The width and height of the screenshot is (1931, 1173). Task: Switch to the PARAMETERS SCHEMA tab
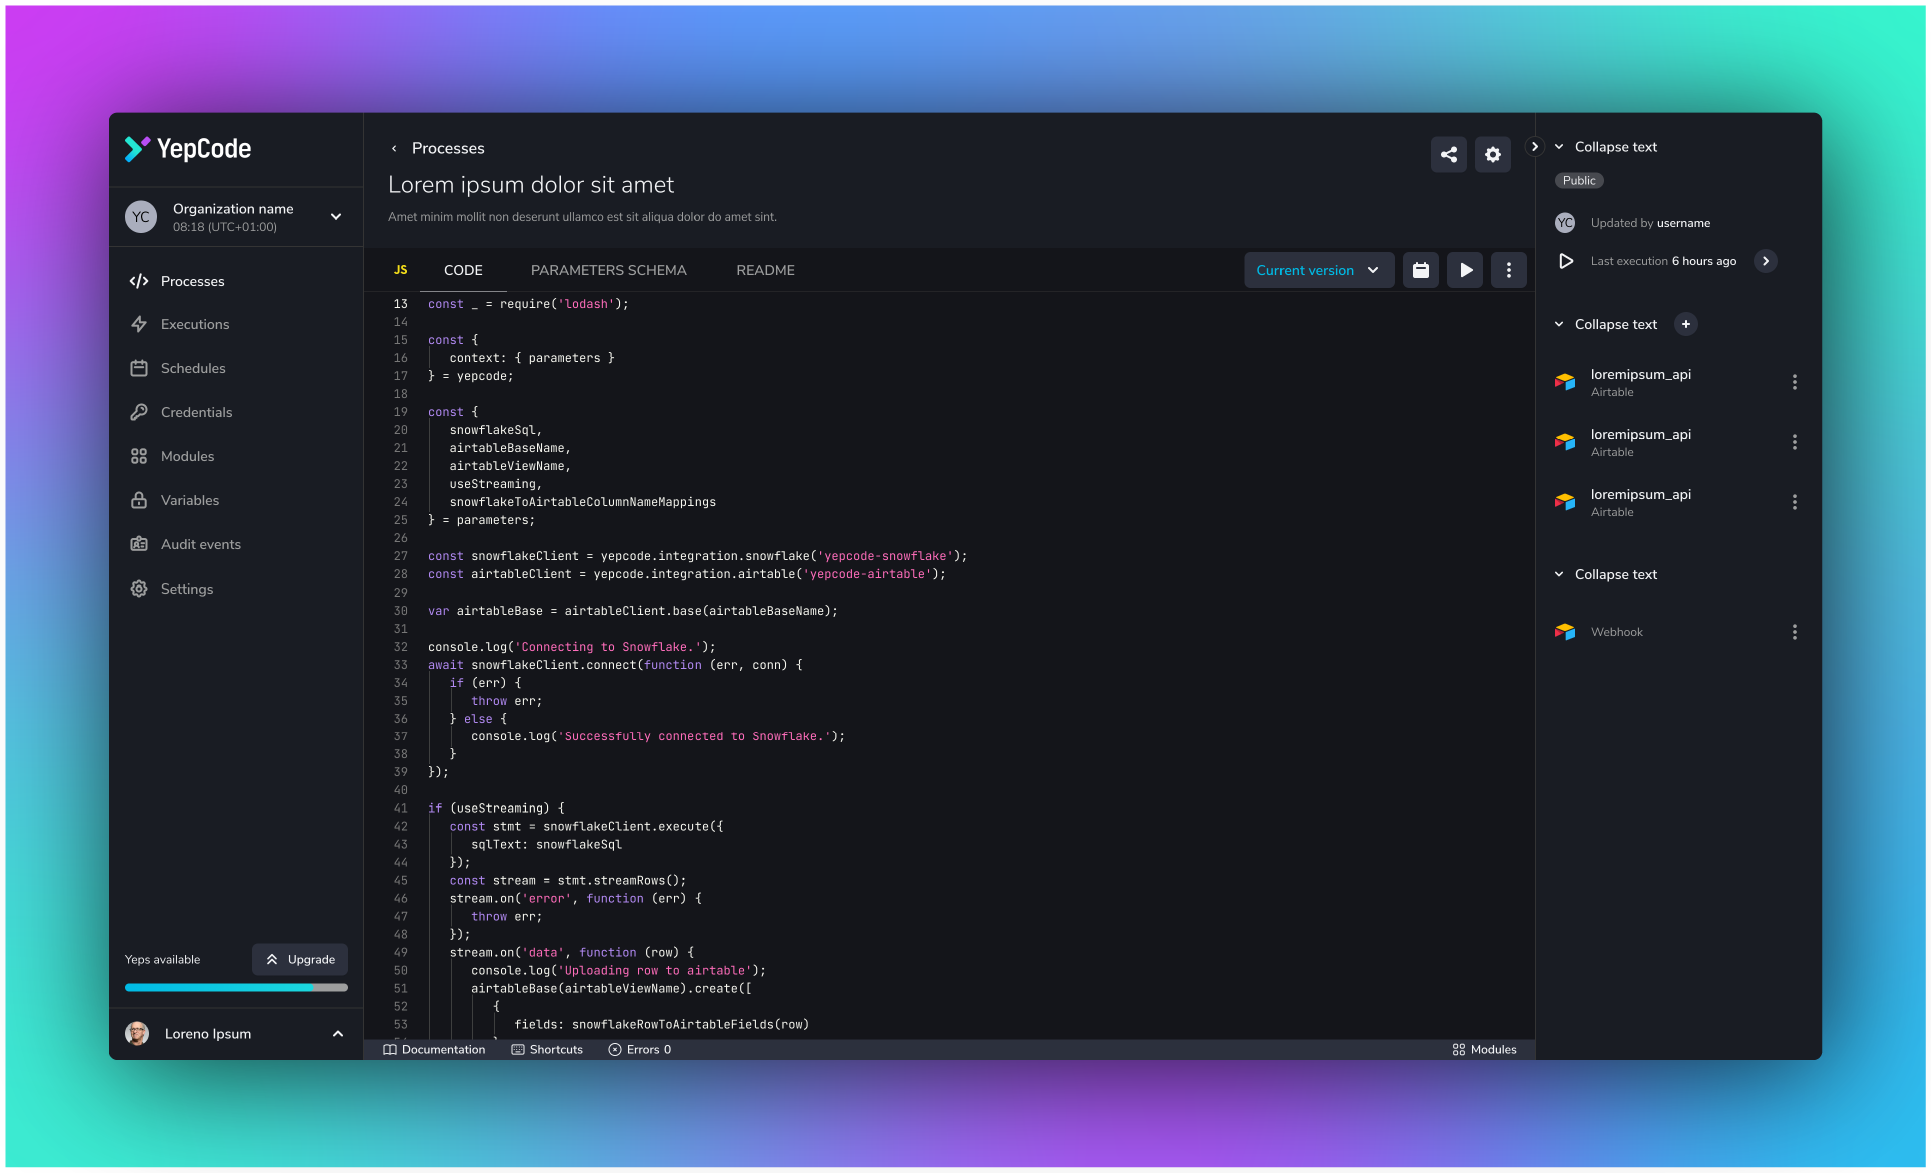pyautogui.click(x=608, y=270)
